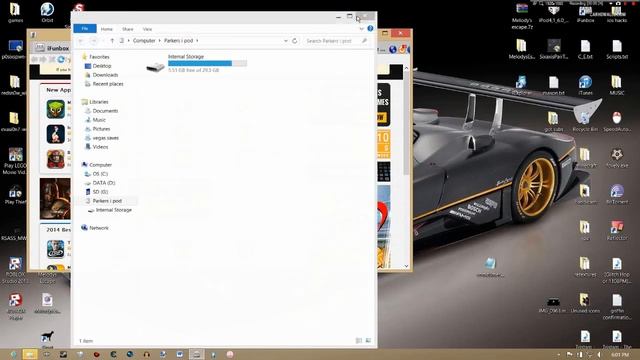Open Internal Storage drive item
This screenshot has width=640, height=360.
pyautogui.click(x=196, y=63)
